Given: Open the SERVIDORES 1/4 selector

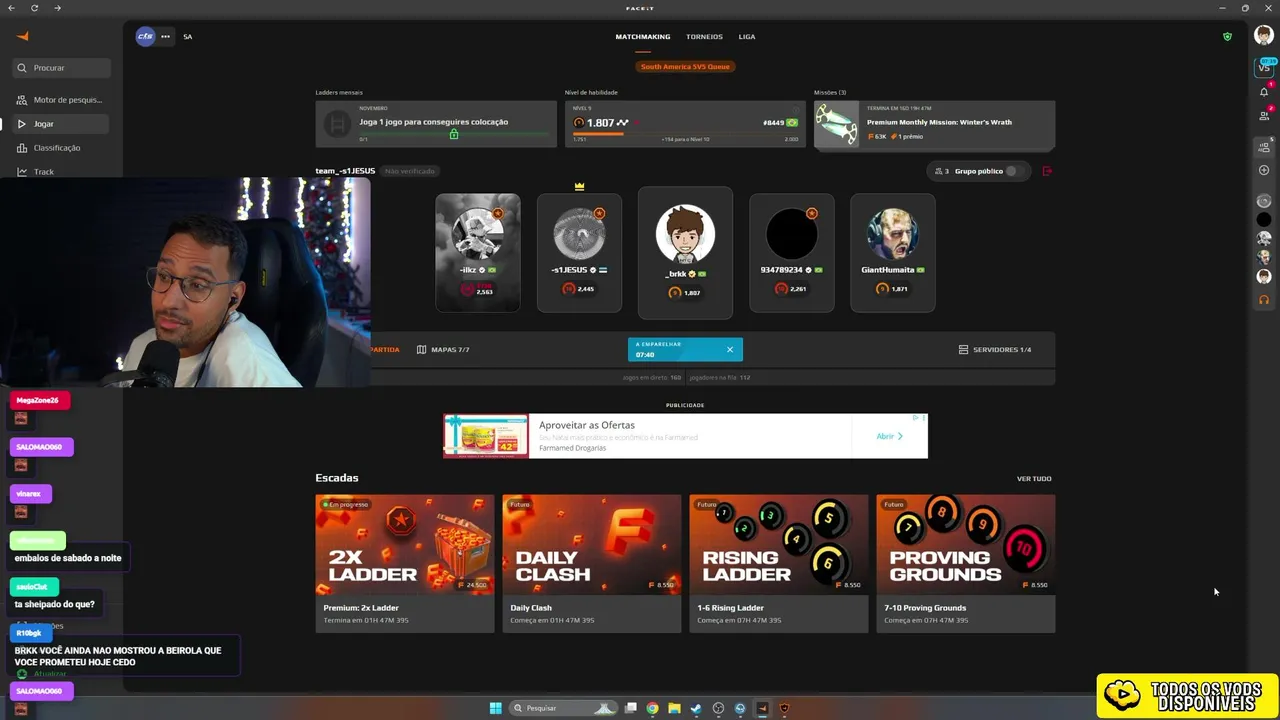Looking at the screenshot, I should pos(995,349).
